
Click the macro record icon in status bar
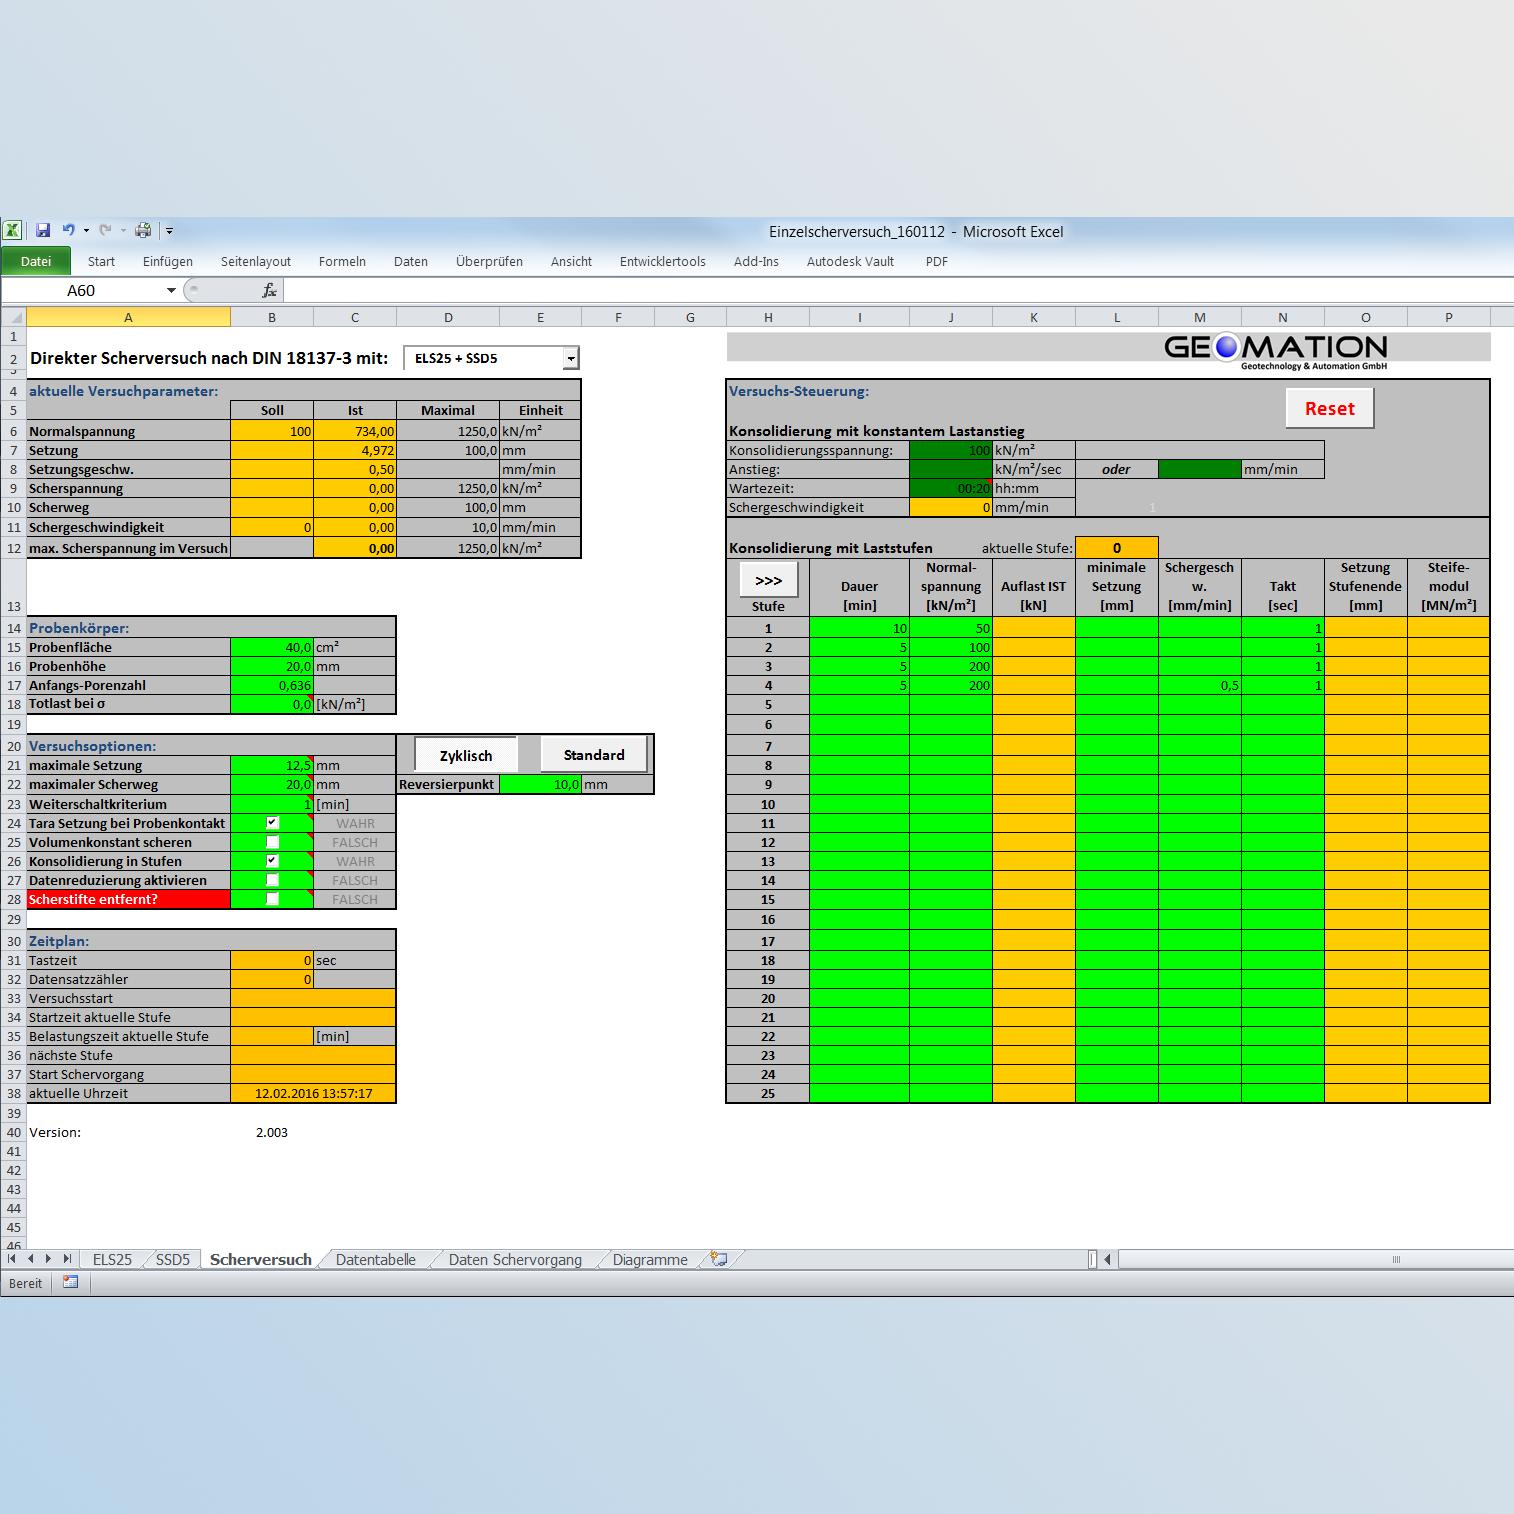coord(70,1282)
